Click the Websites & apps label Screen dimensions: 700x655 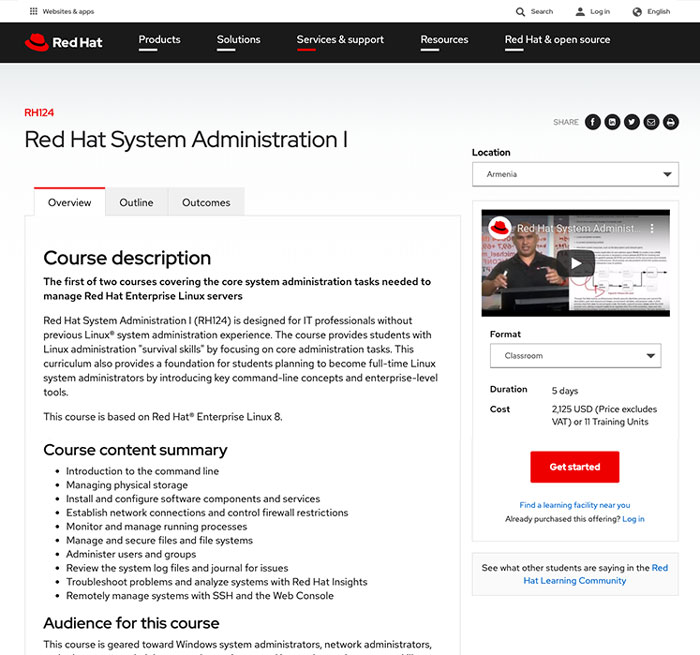click(x=68, y=11)
